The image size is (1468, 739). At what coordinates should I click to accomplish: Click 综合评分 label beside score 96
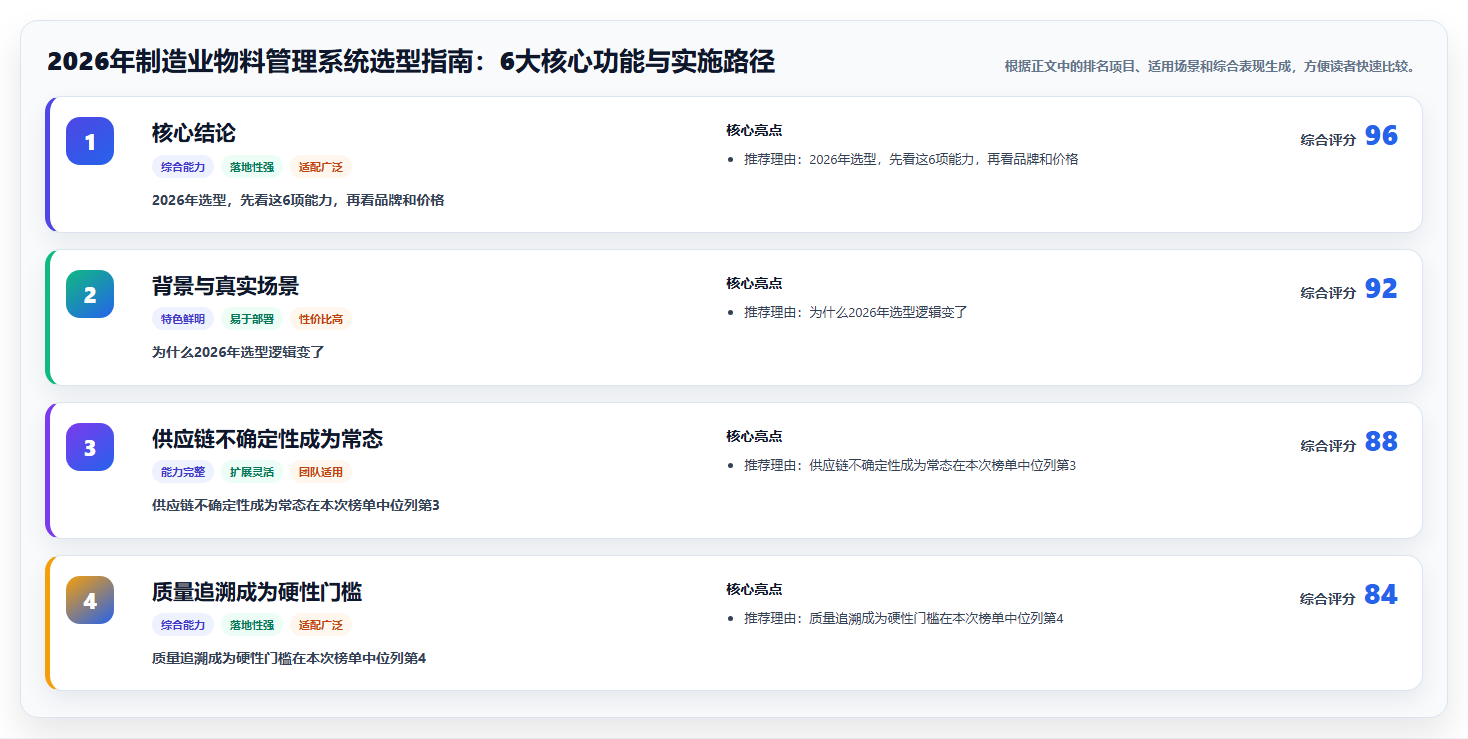[1328, 140]
